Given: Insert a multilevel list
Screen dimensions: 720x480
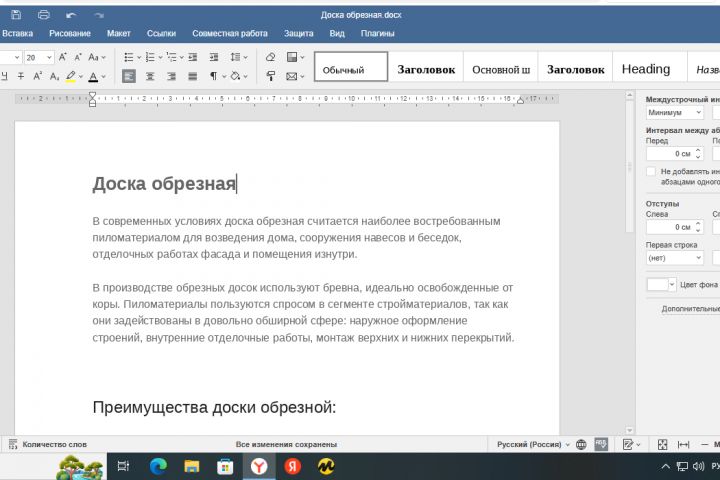Looking at the screenshot, I should [171, 57].
